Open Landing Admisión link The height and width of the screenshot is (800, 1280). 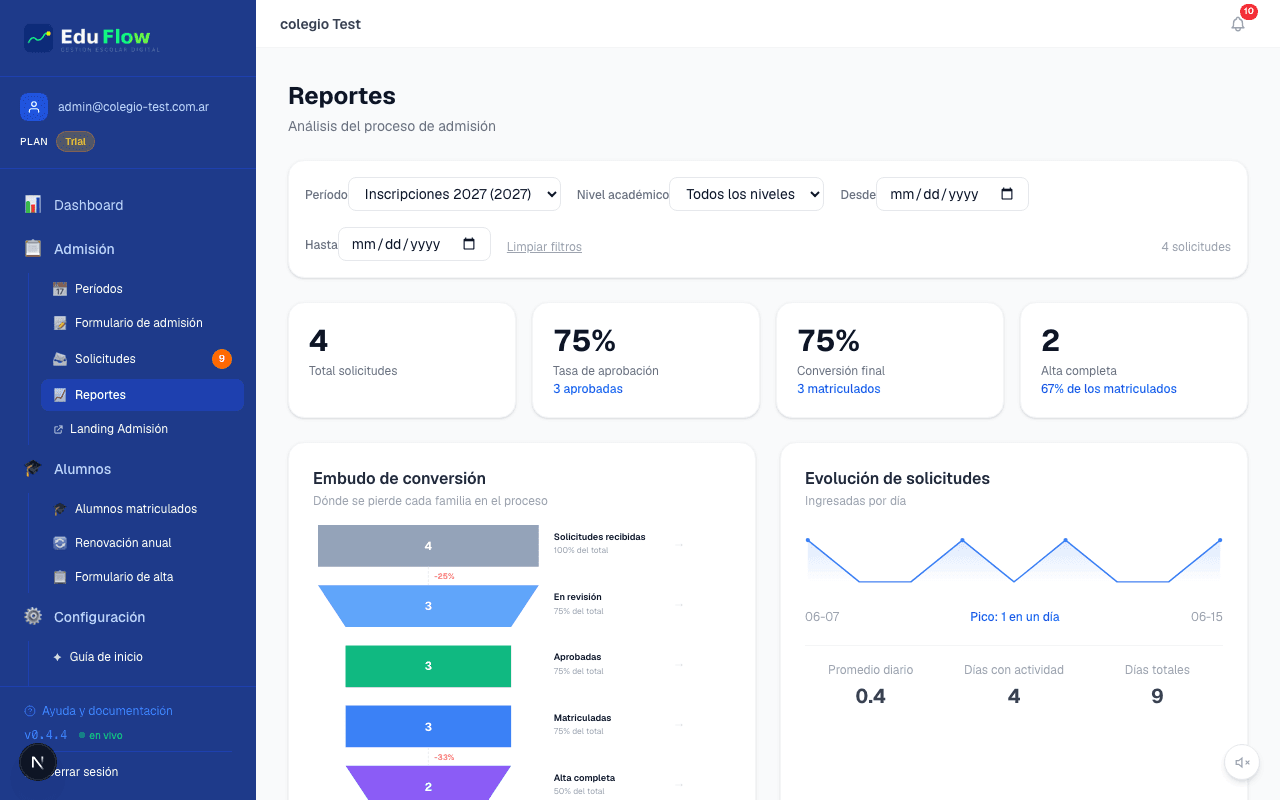pos(142,429)
